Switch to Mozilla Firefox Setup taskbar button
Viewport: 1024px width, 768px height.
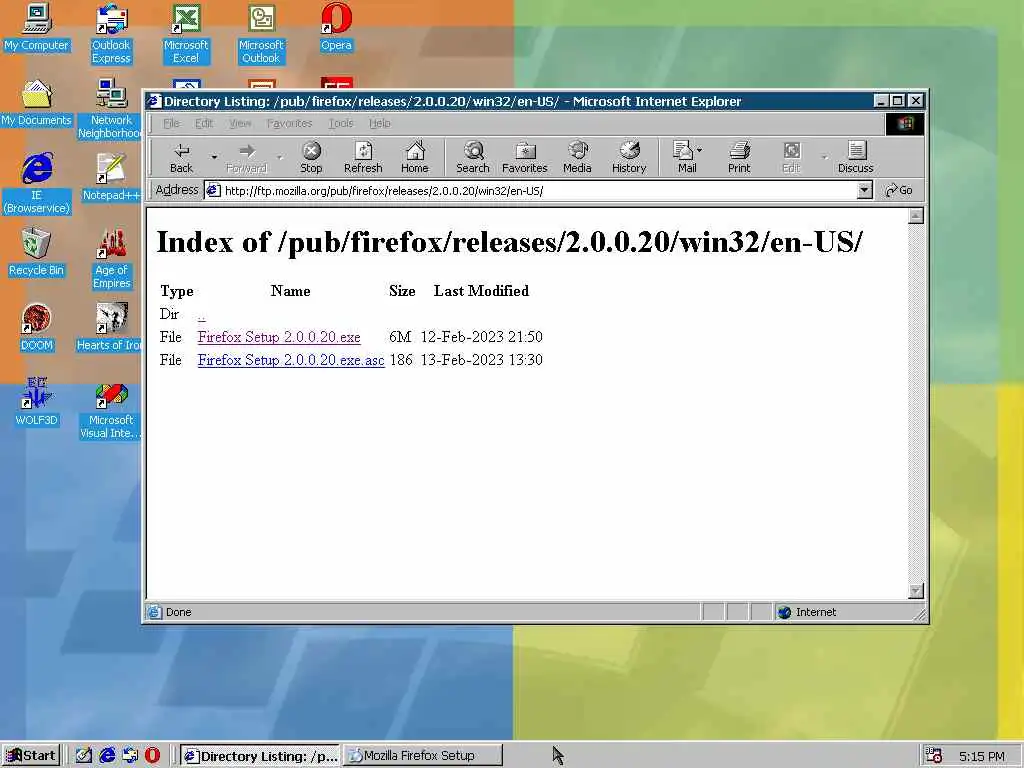click(423, 756)
